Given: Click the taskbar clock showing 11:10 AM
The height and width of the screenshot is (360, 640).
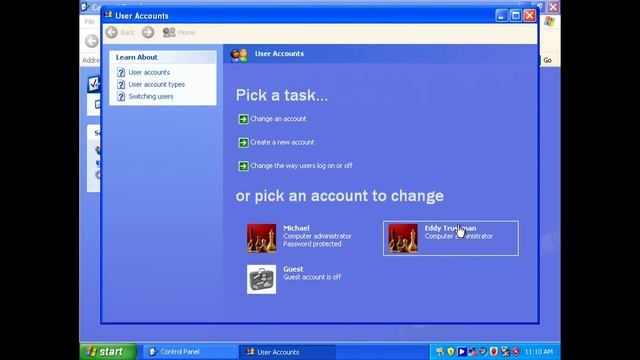Looking at the screenshot, I should 539,351.
